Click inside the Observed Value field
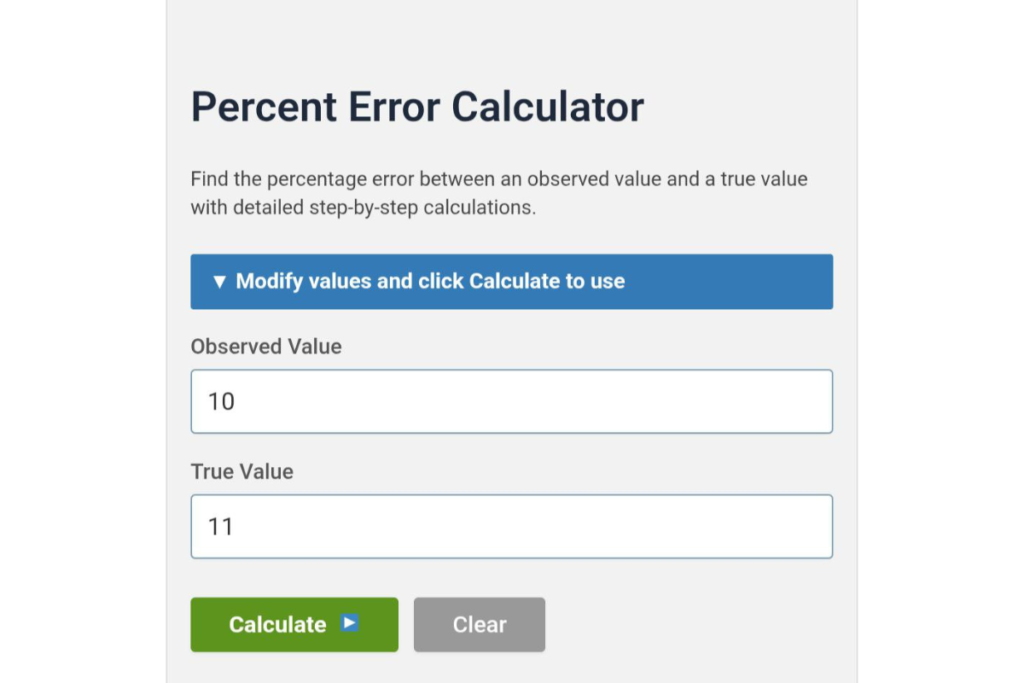1024x683 pixels. coord(511,401)
